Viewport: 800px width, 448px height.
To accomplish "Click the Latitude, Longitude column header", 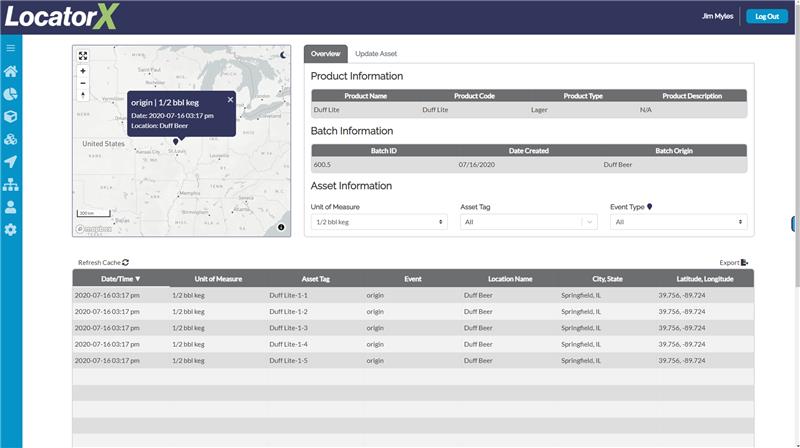I will point(705,279).
